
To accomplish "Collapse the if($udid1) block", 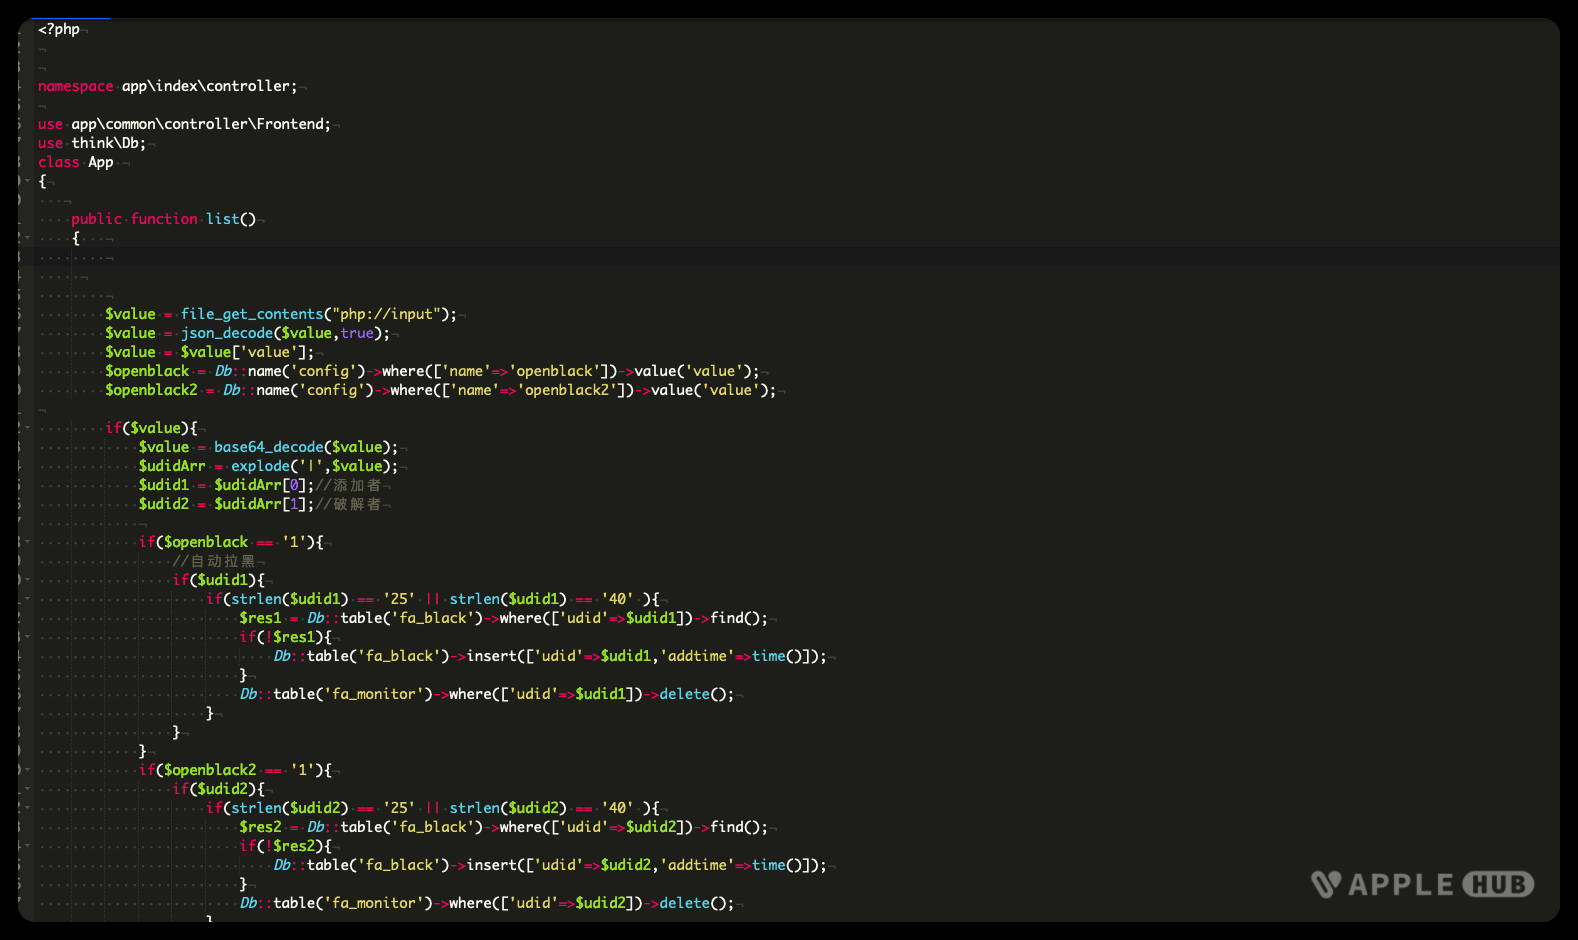I will point(28,580).
